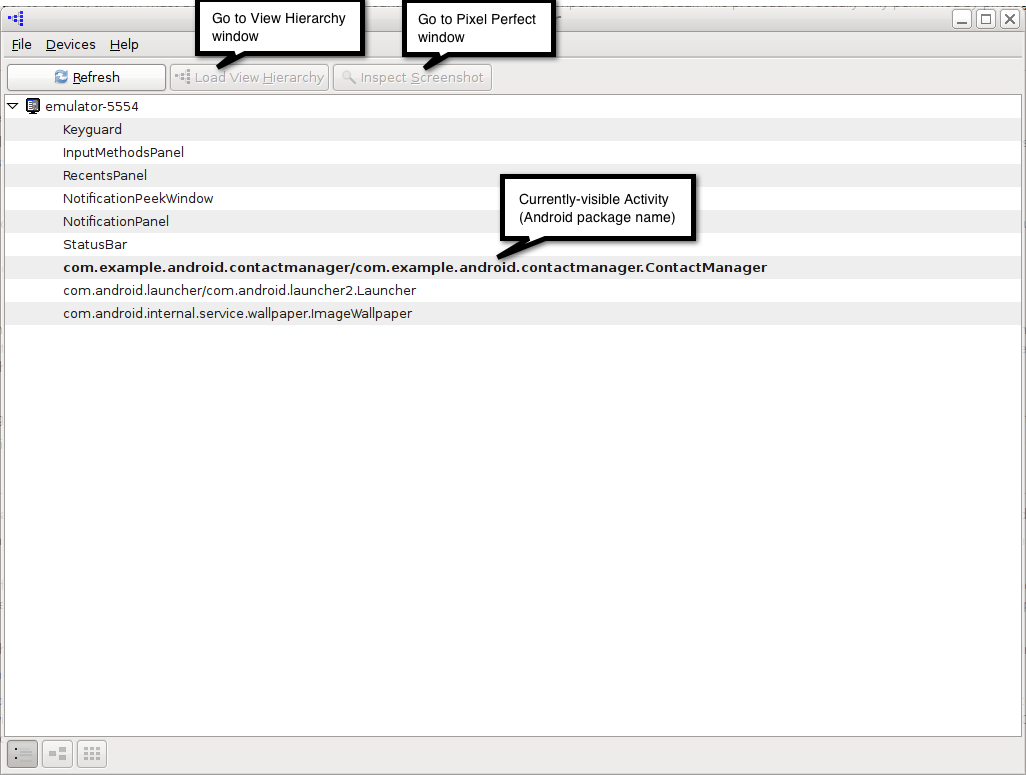Select the StatusBar window
The image size is (1026, 775).
tap(95, 244)
